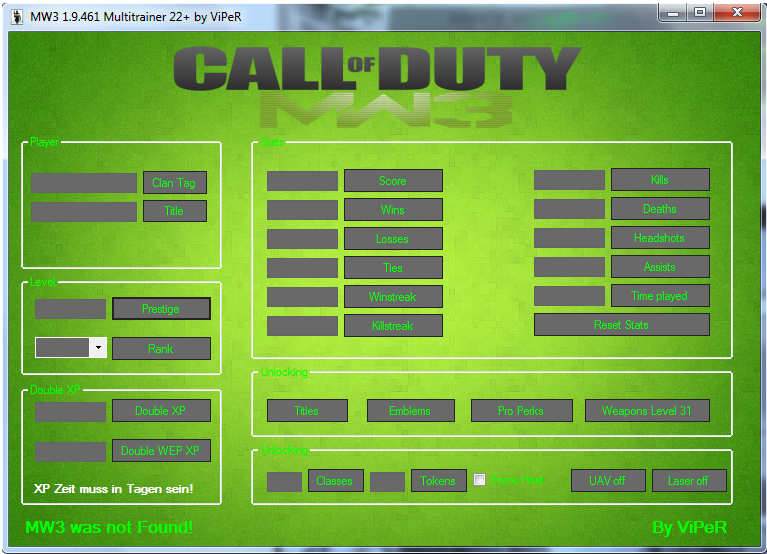Click the Title button in Player group
This screenshot has height=554, width=767.
click(175, 211)
